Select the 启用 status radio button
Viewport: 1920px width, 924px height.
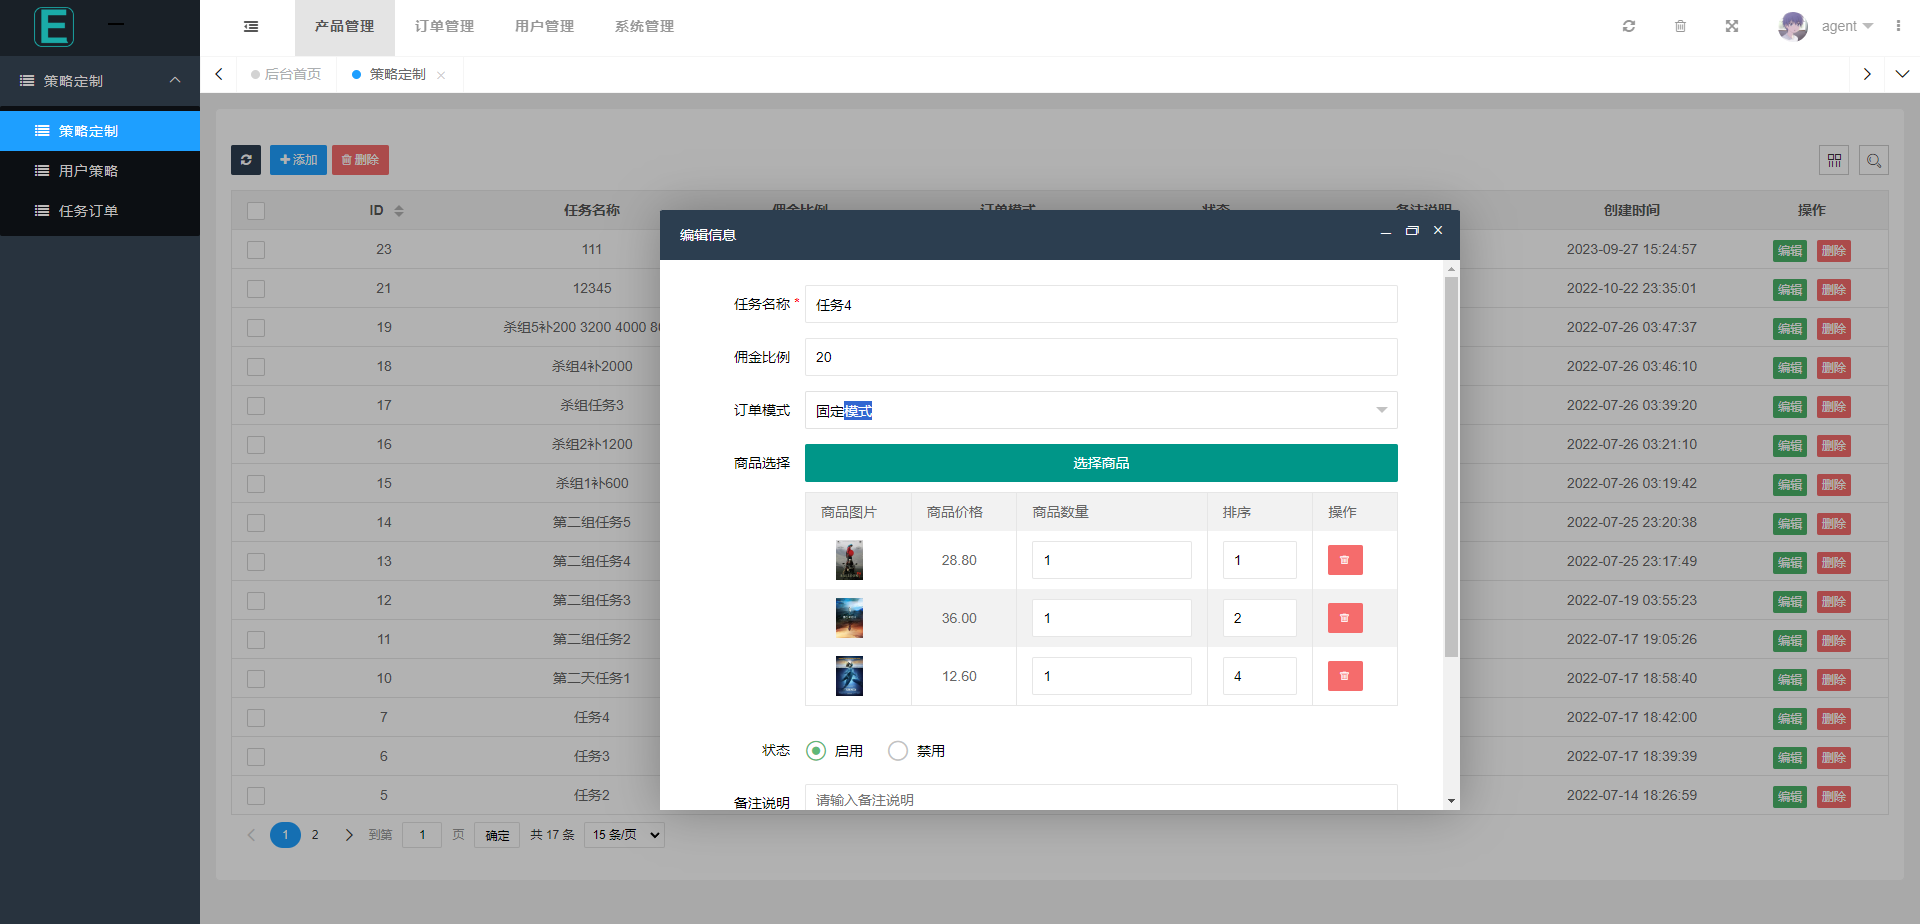point(816,750)
